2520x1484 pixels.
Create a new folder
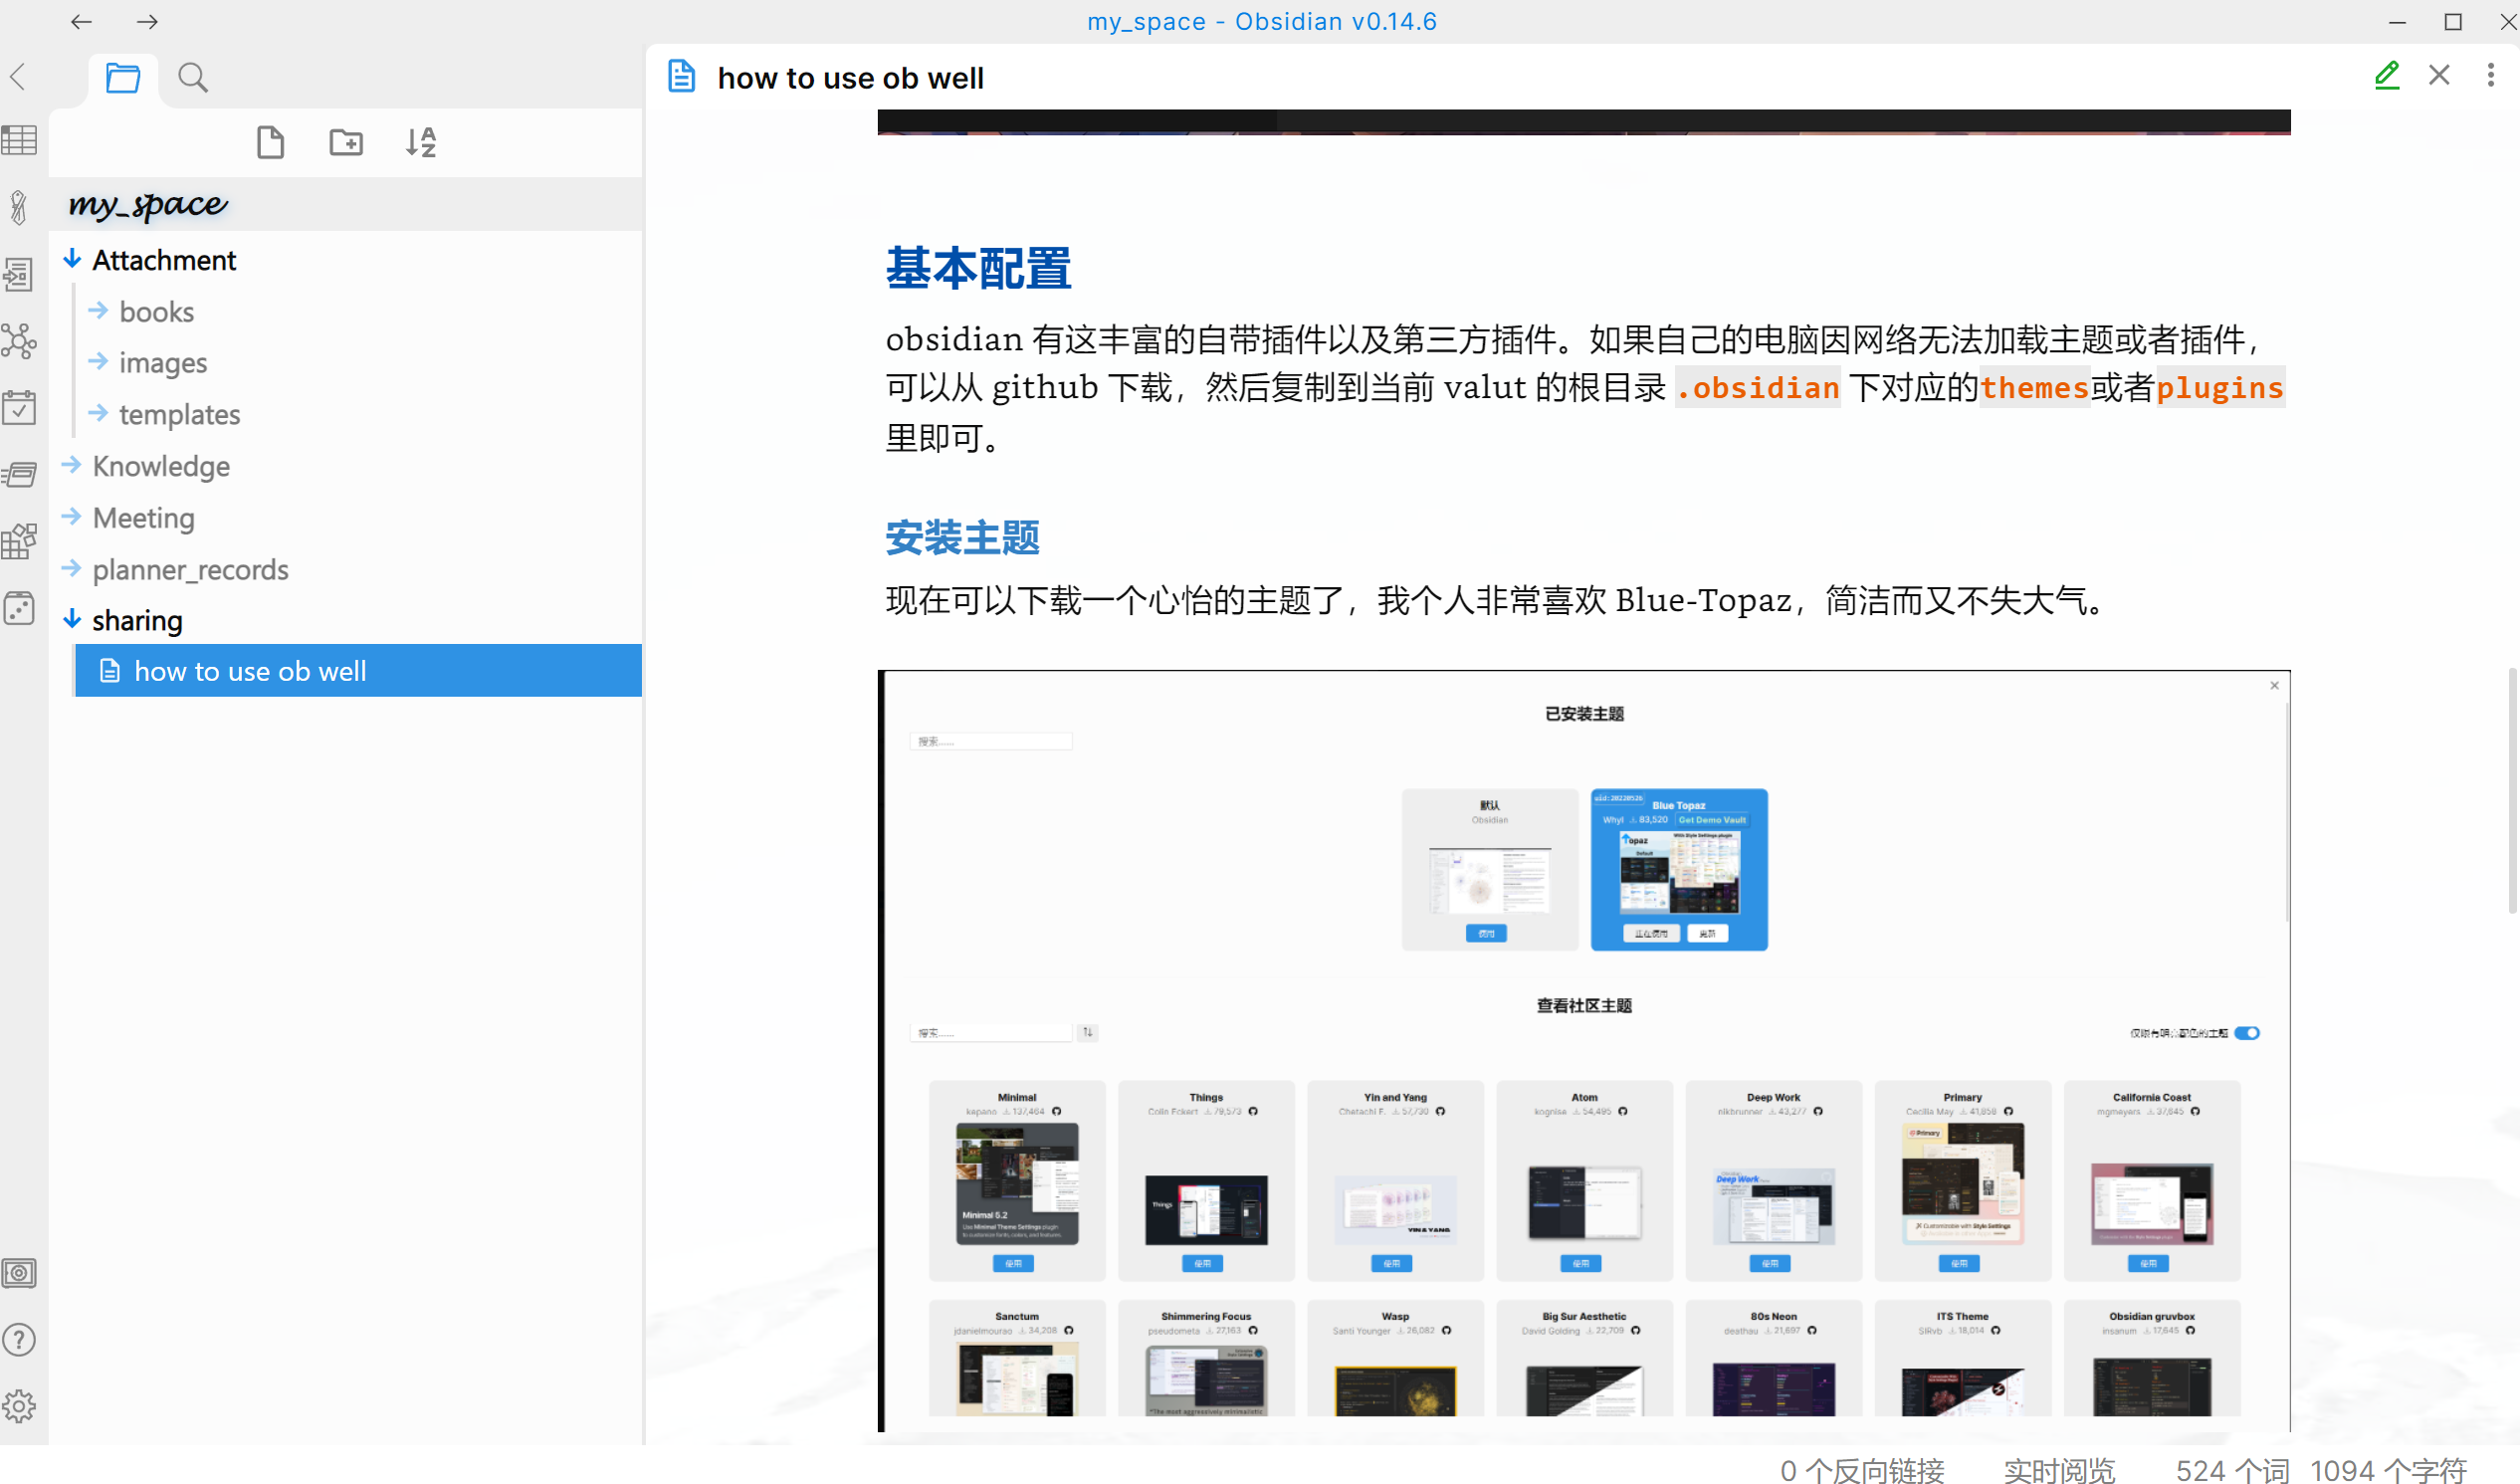coord(346,142)
